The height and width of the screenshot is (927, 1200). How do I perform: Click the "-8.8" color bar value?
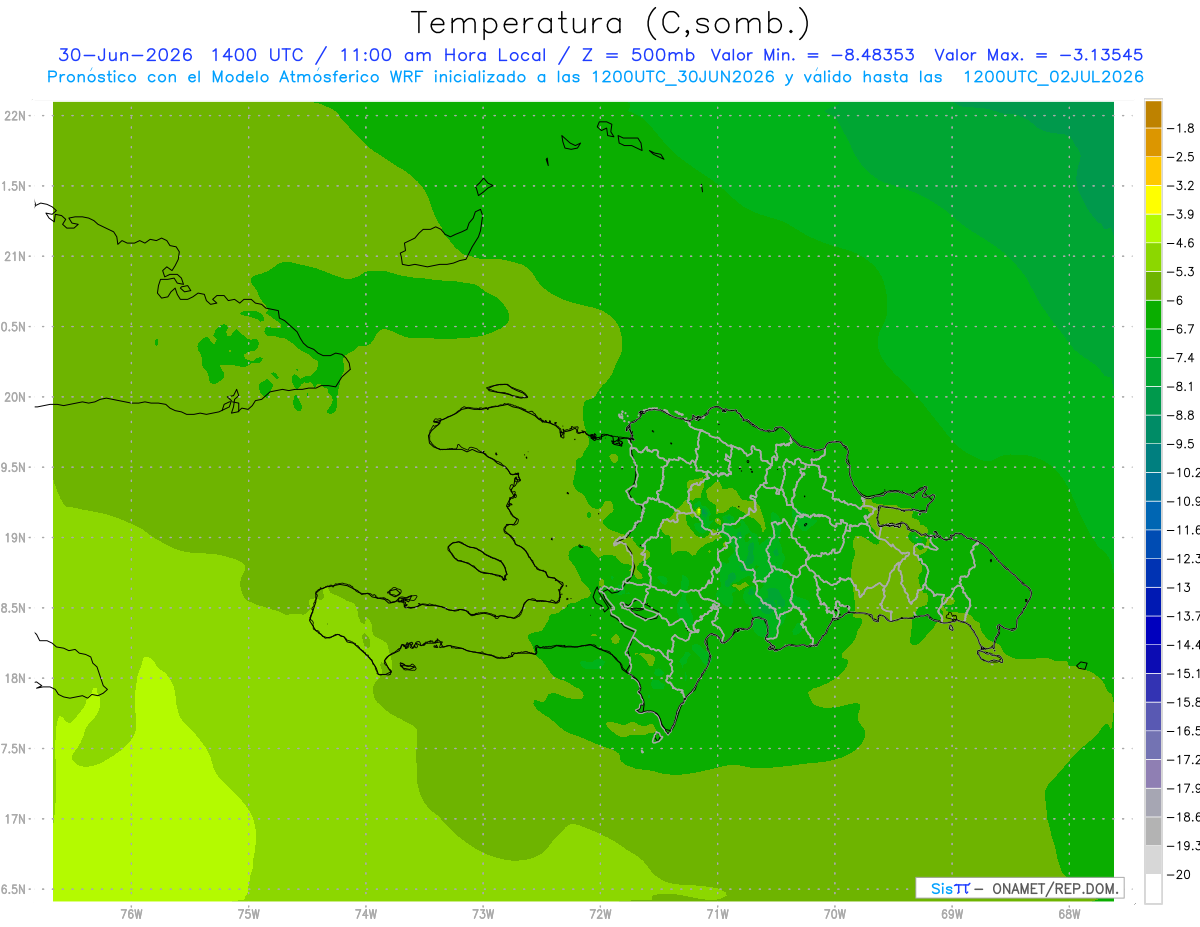(1181, 414)
